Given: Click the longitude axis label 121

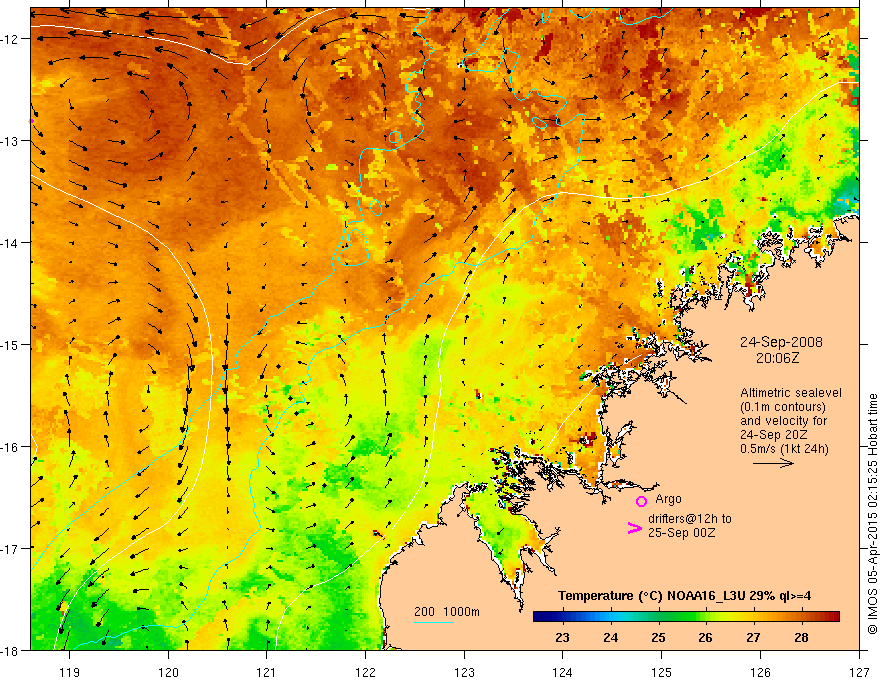Looking at the screenshot, I should 267,672.
